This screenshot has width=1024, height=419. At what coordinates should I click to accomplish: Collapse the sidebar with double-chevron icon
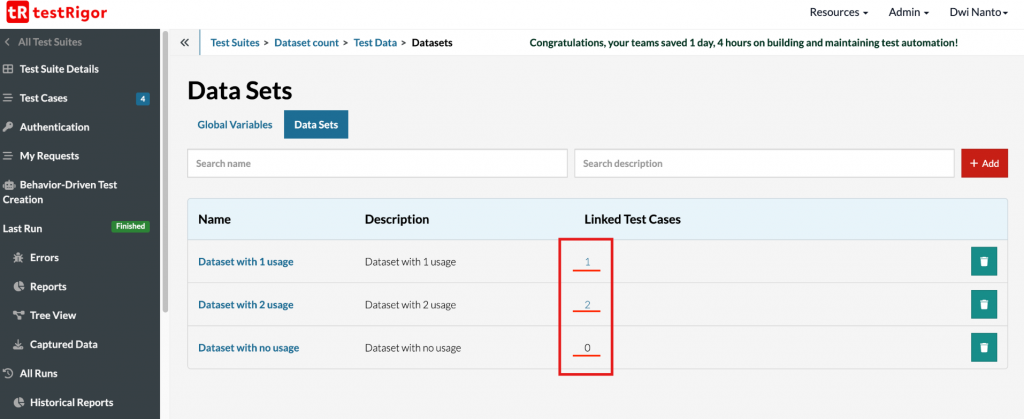[185, 43]
